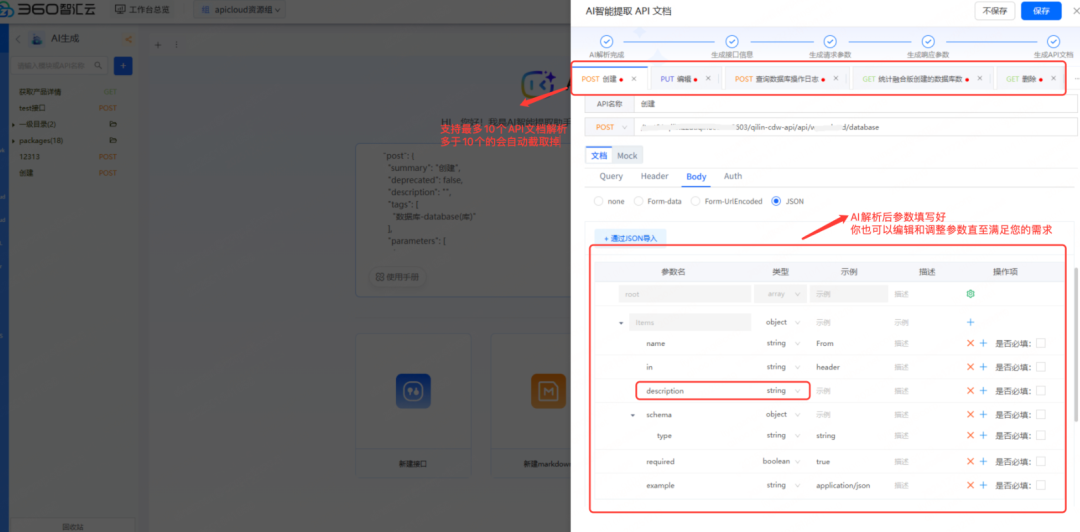Image resolution: width=1080 pixels, height=532 pixels.
Task: Delete the type parameter row
Action: pyautogui.click(x=970, y=436)
